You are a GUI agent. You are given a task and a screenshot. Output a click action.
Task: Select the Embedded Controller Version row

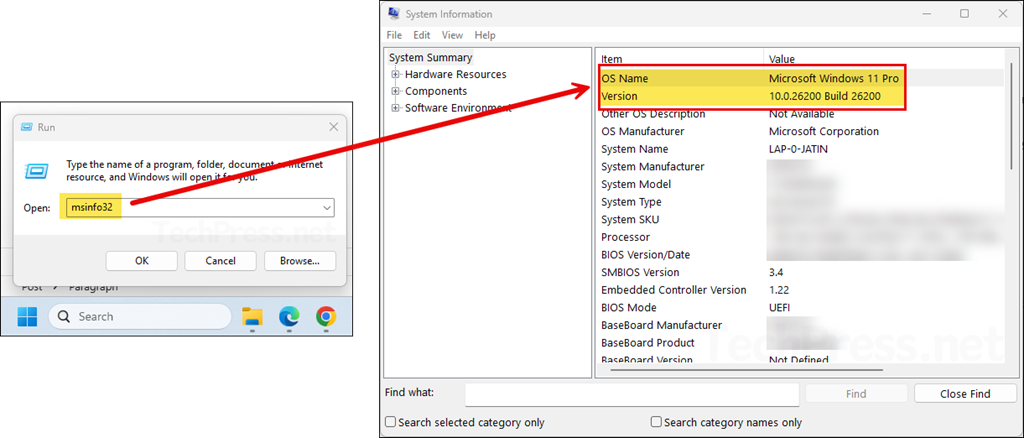[x=801, y=290]
